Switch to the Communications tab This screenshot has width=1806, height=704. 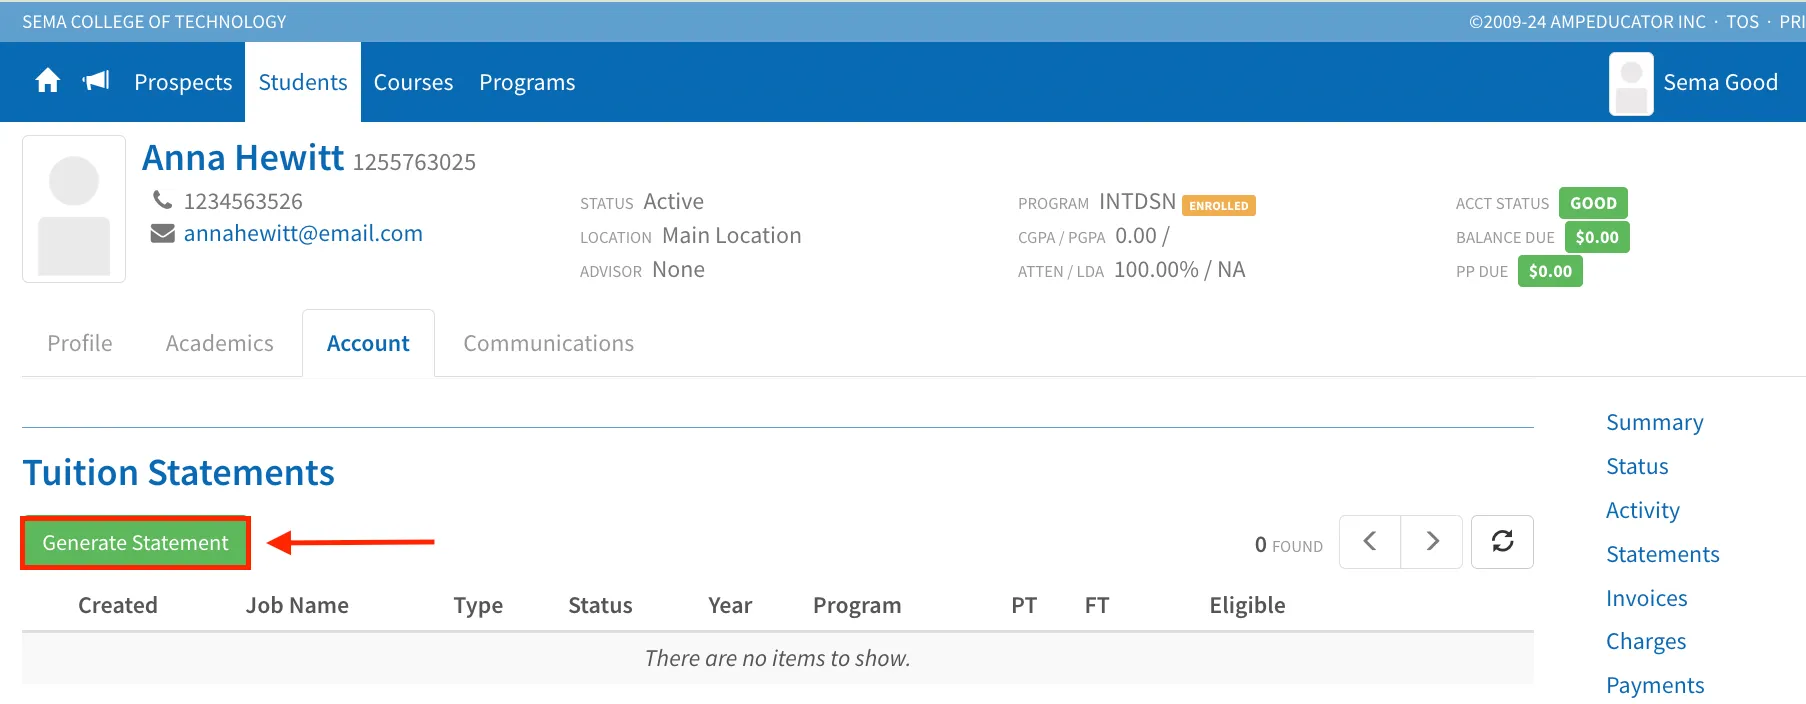(548, 343)
